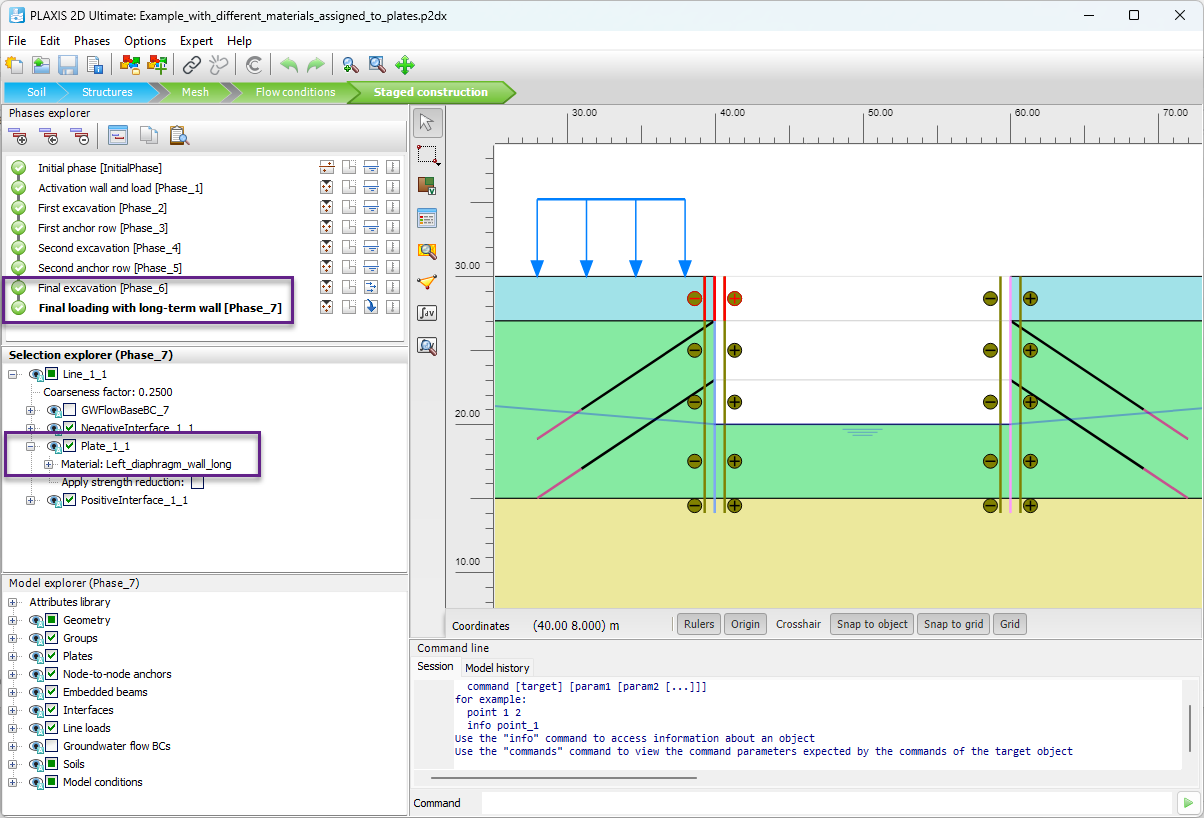Toggle the Rulers button
The image size is (1204, 818).
coord(699,624)
